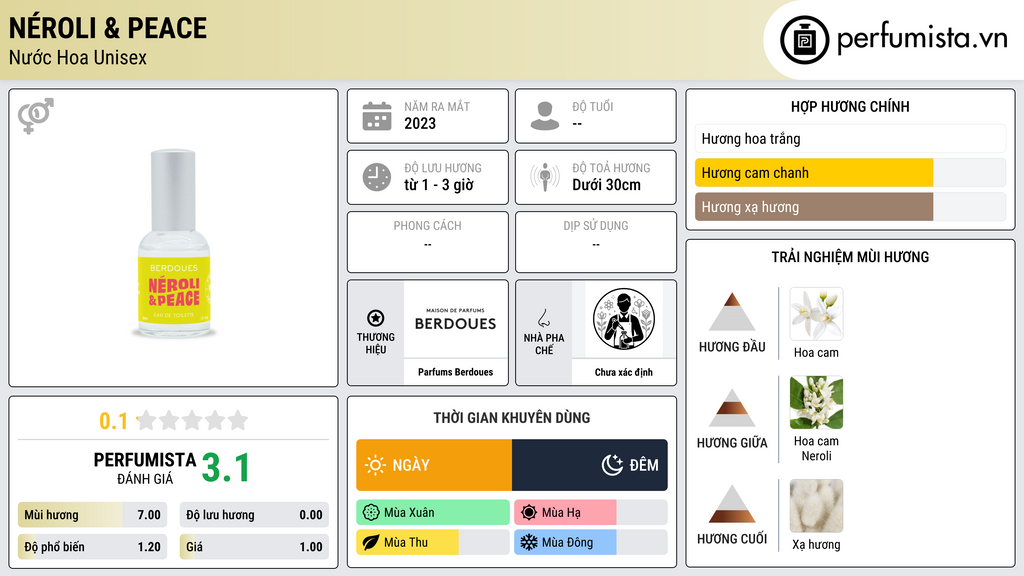Select the Đêm time bar
The width and height of the screenshot is (1024, 576).
[590, 465]
